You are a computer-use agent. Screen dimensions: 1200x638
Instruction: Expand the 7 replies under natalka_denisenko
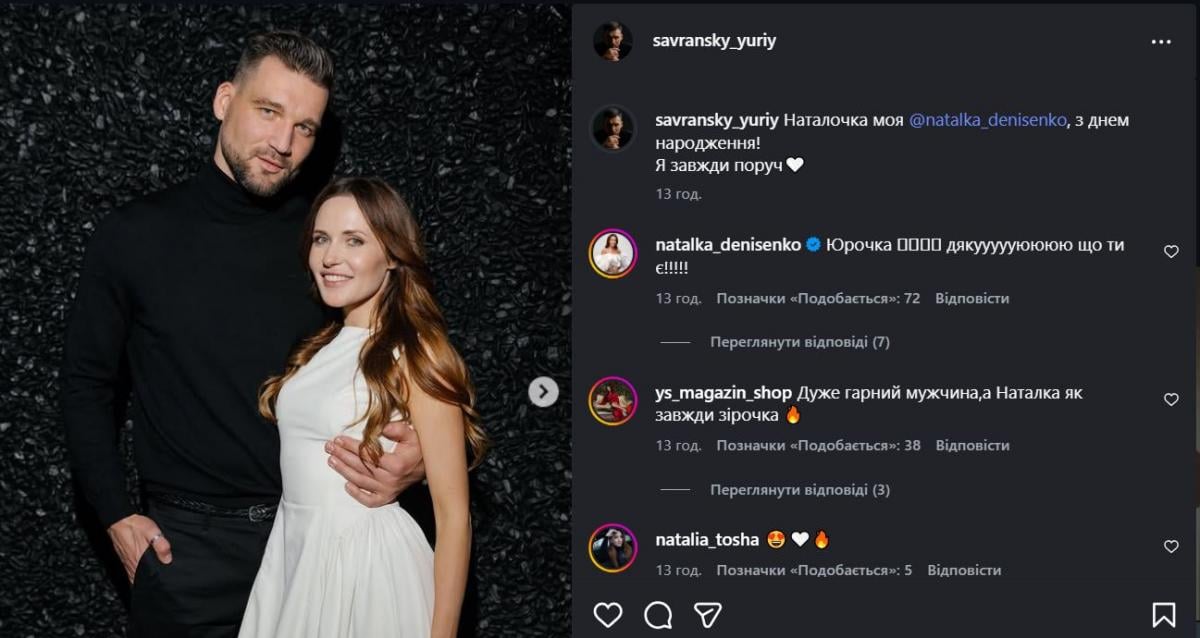click(799, 342)
